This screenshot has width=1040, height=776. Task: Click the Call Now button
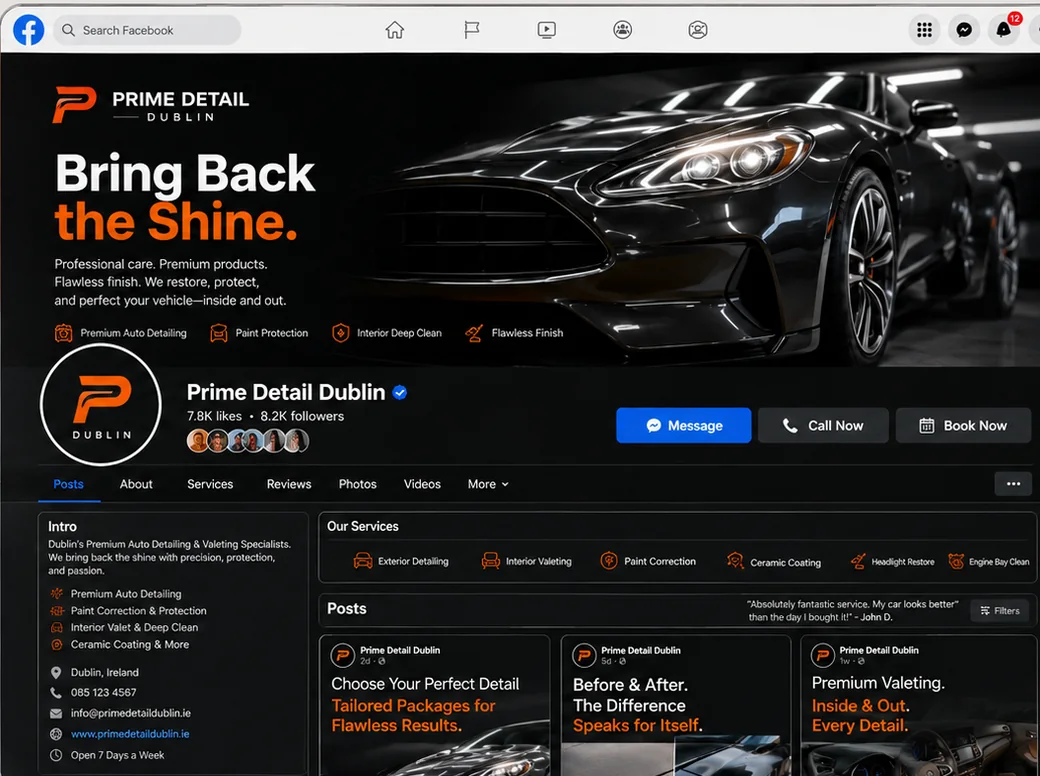[823, 425]
